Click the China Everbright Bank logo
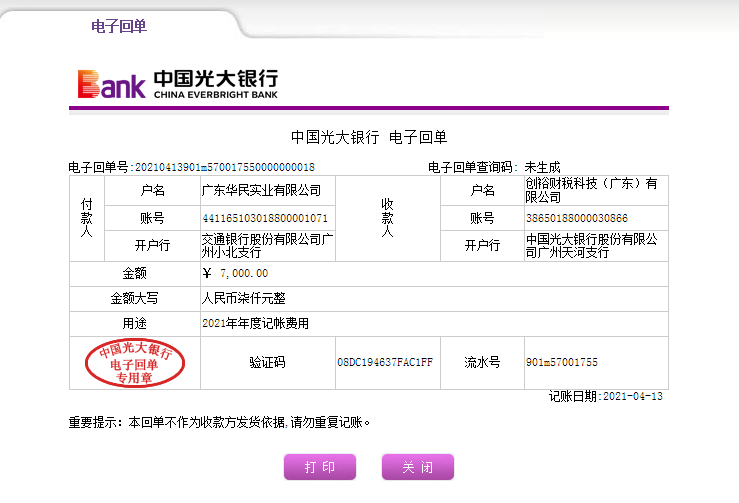Viewport: 739px width, 503px height. (178, 84)
